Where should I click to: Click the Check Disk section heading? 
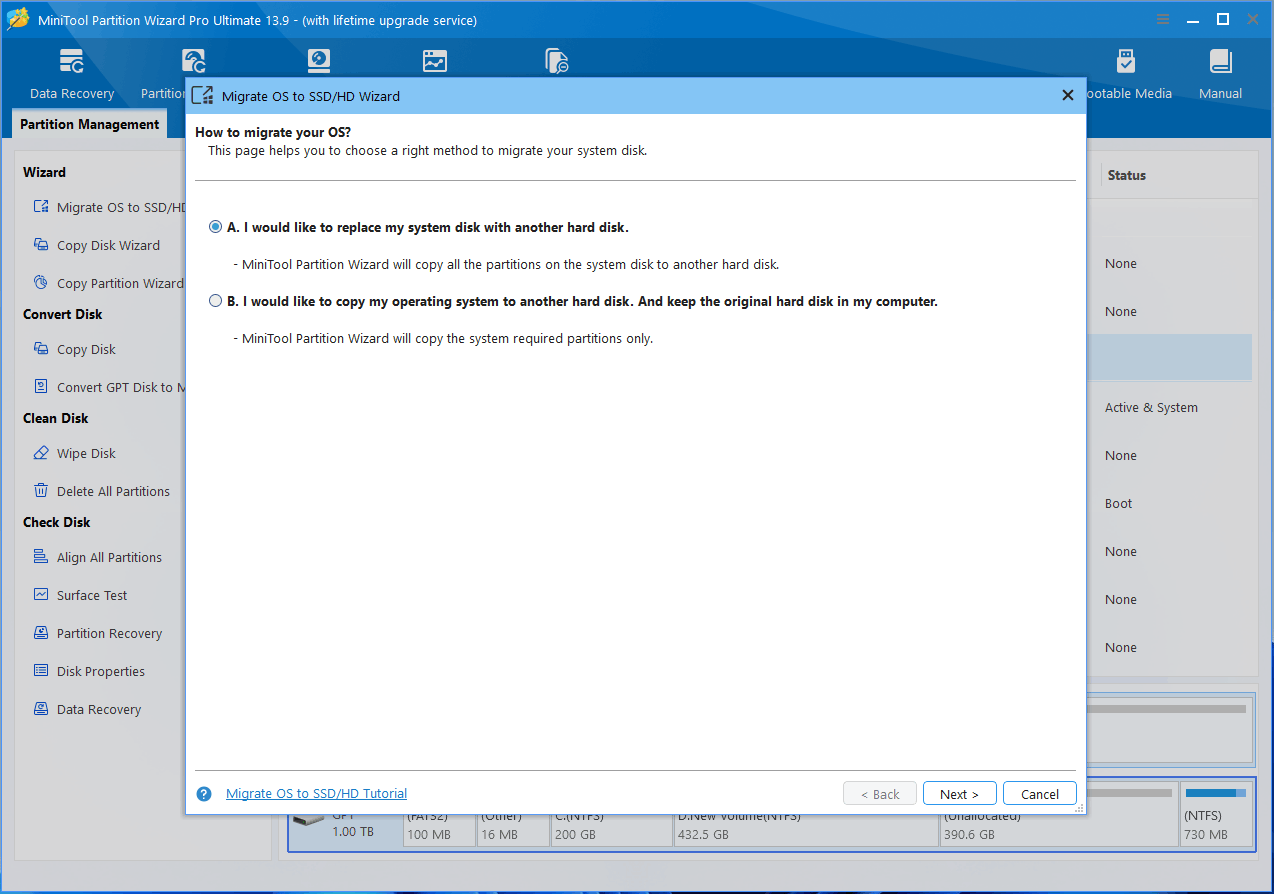tap(57, 522)
